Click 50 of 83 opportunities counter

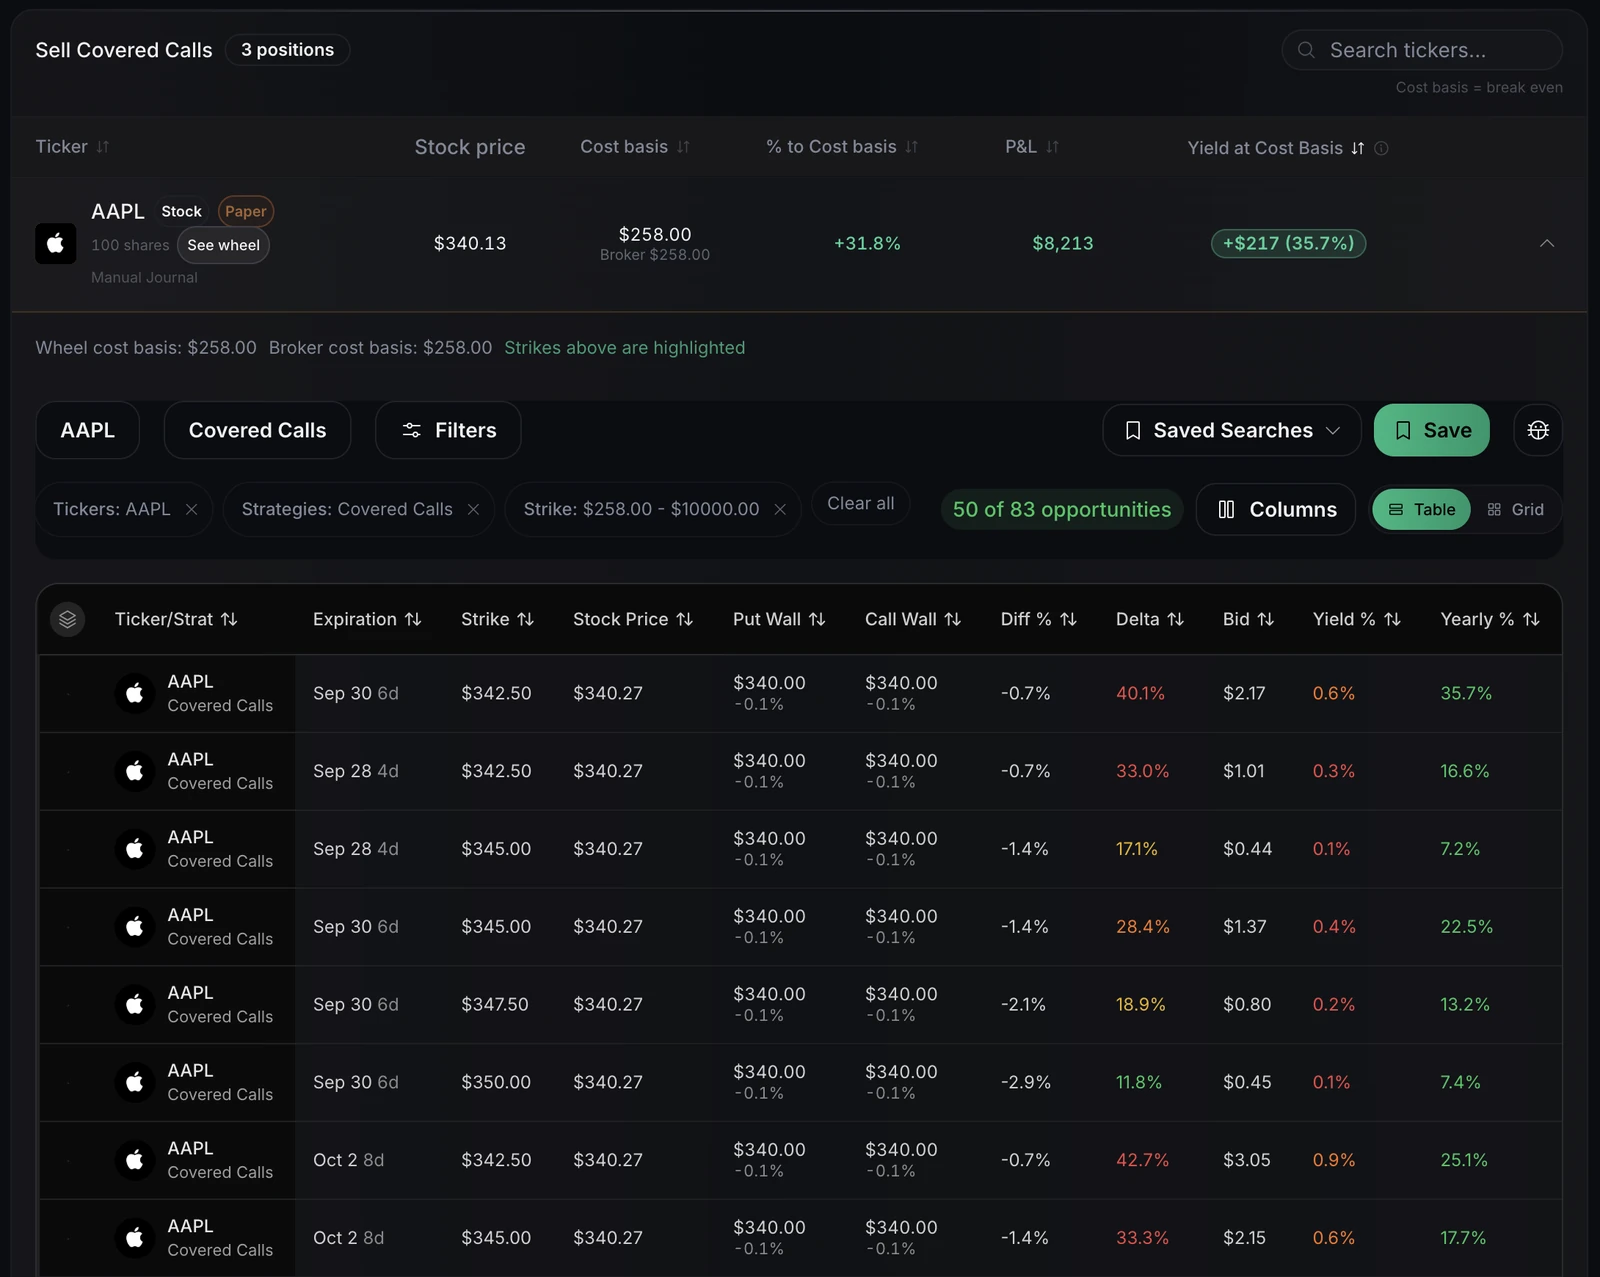(1061, 509)
